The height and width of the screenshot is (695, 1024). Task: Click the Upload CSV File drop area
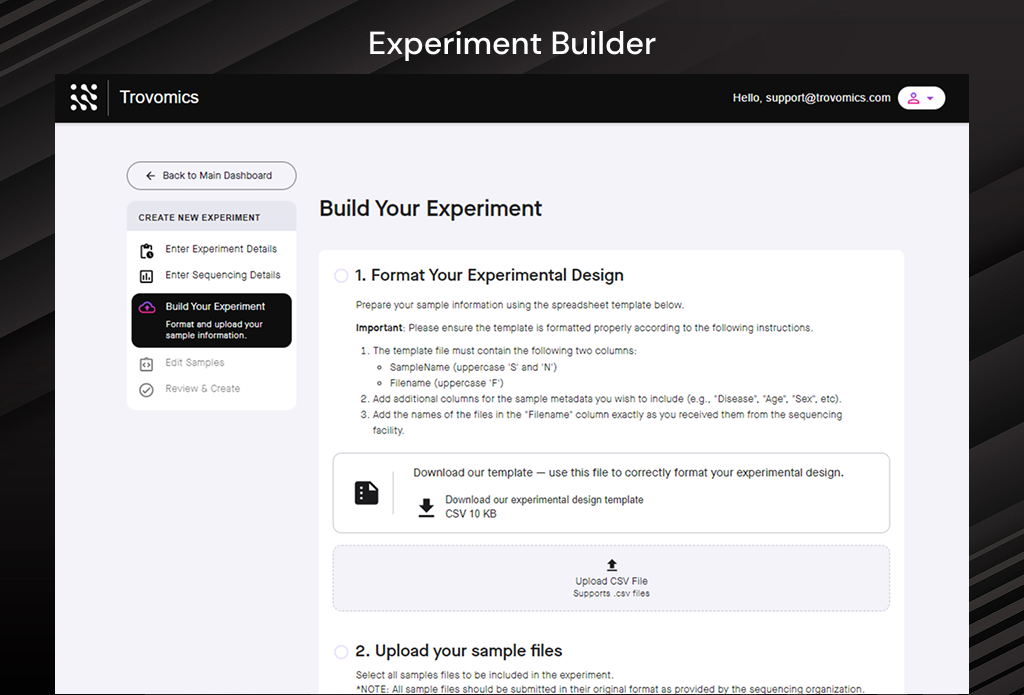(611, 578)
